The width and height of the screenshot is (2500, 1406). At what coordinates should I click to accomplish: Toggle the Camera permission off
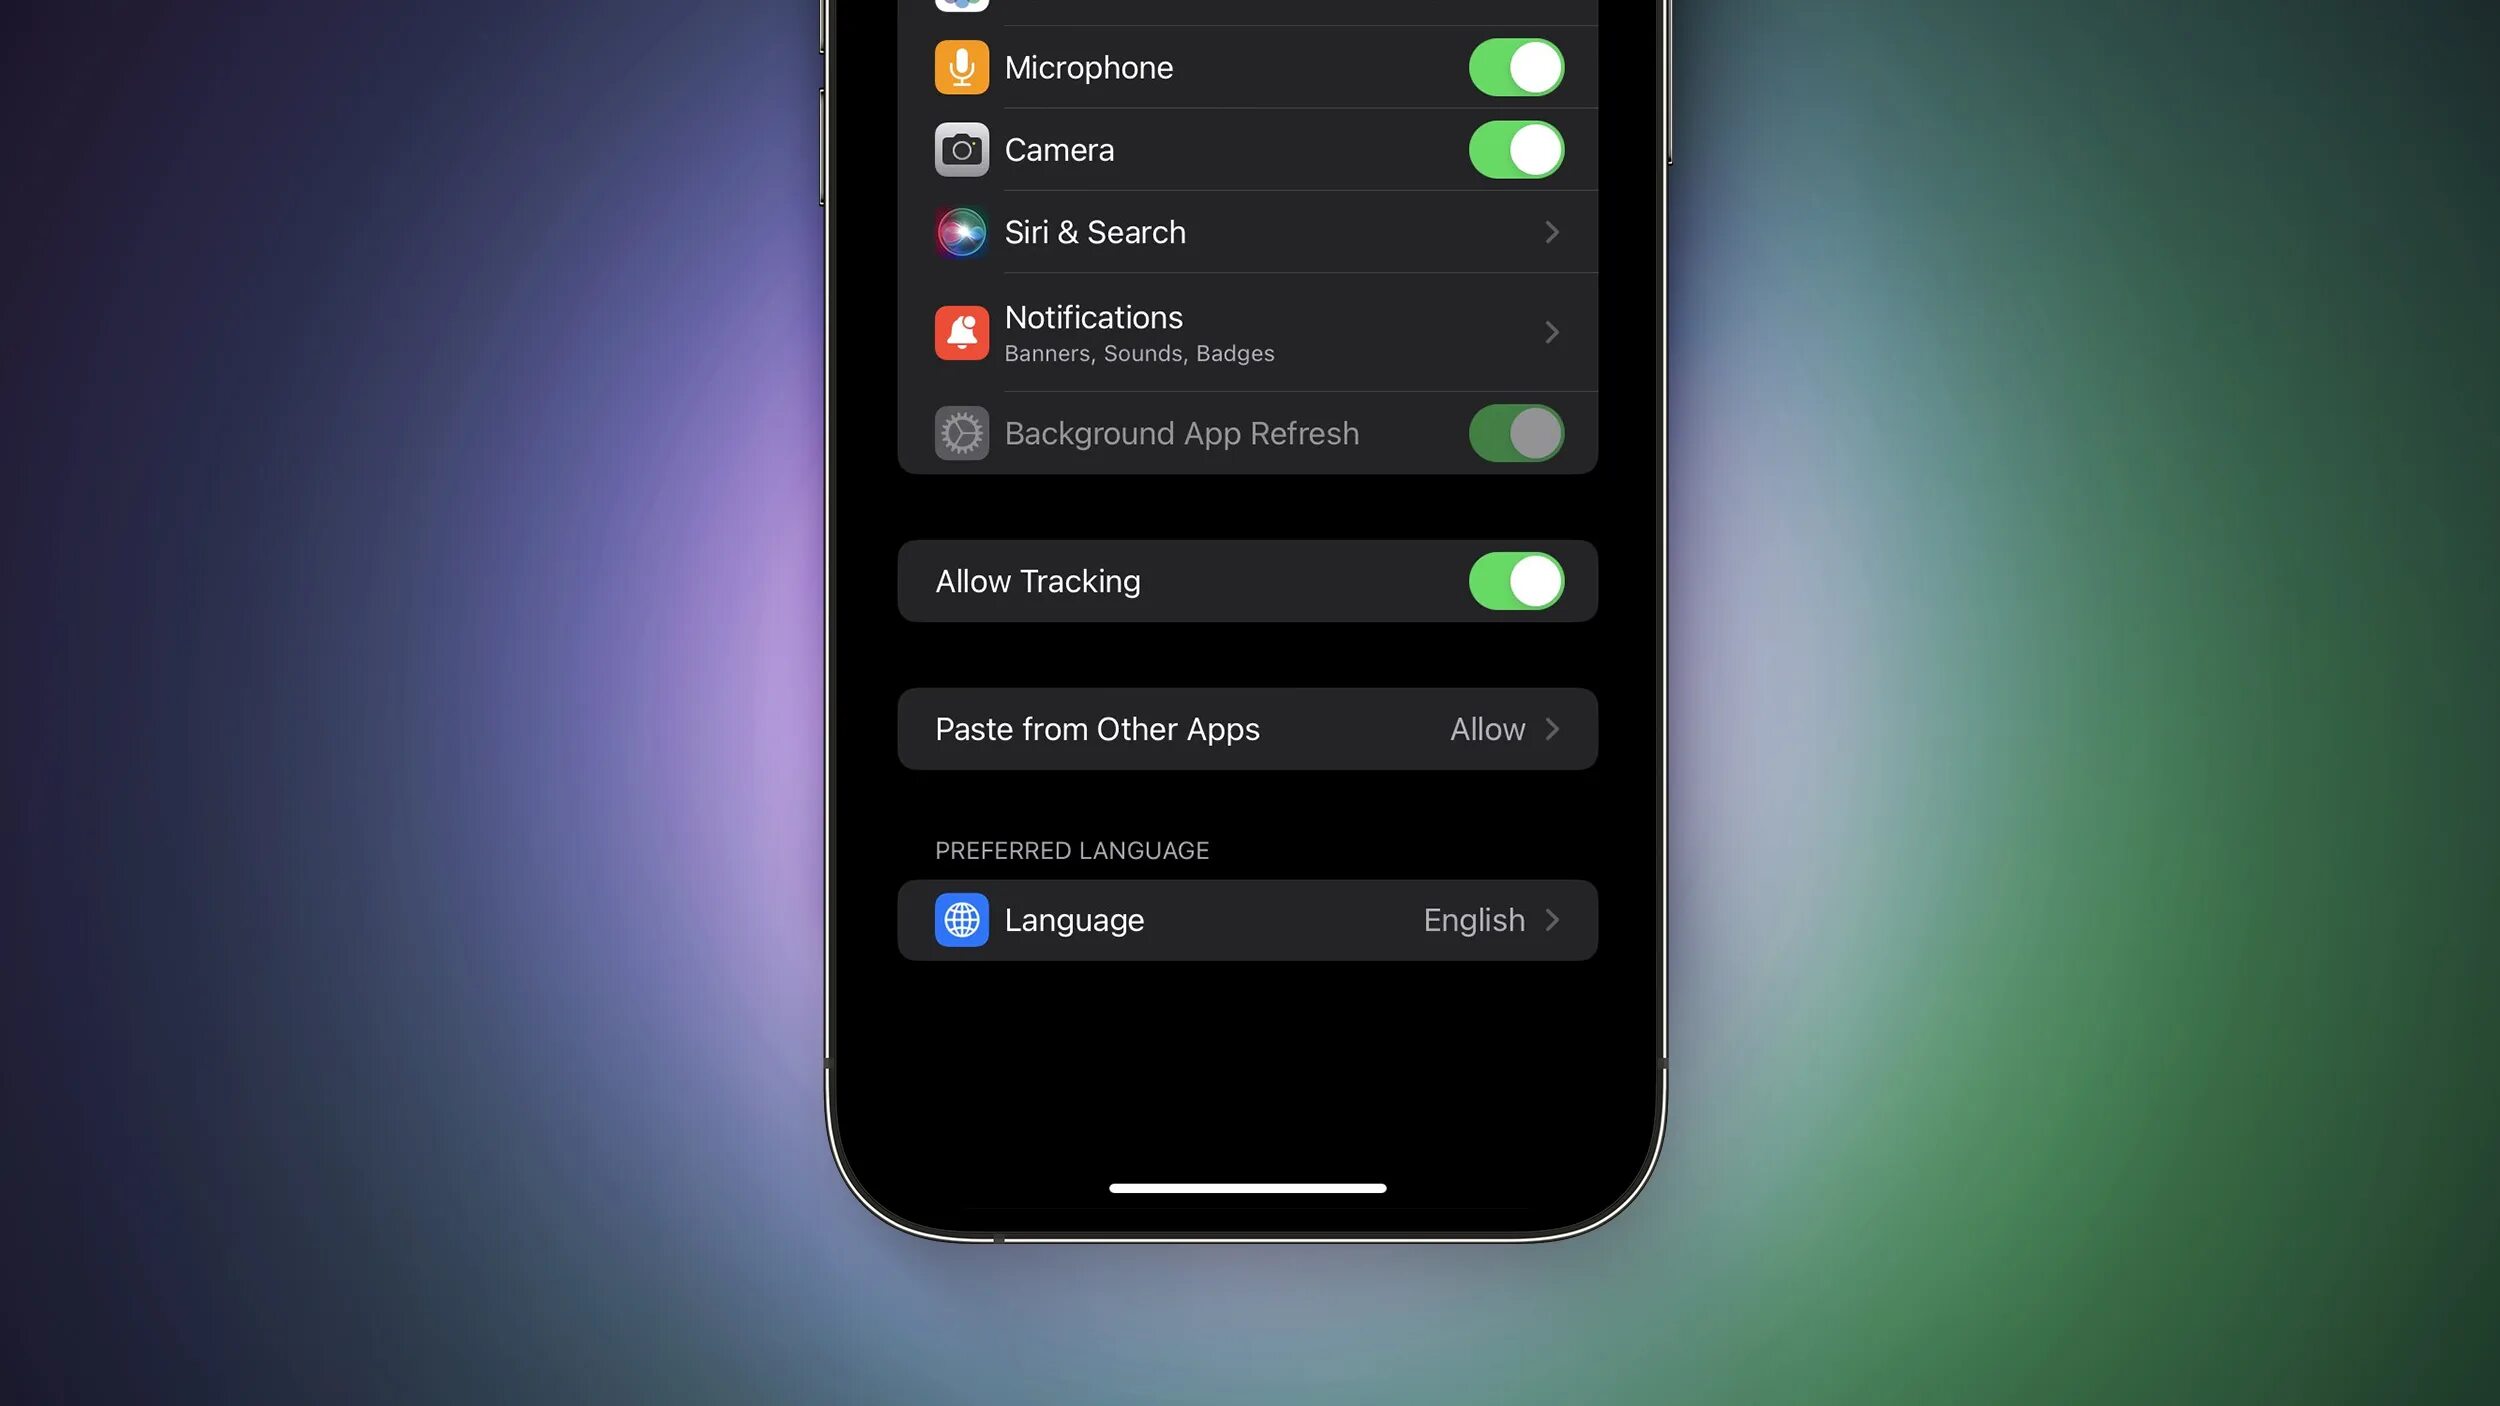[x=1514, y=149]
